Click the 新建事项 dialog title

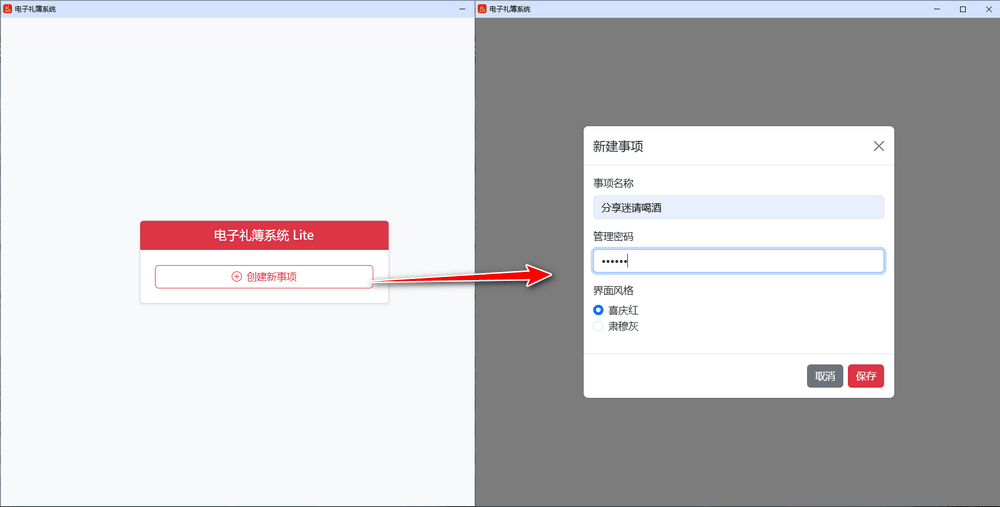click(x=618, y=146)
